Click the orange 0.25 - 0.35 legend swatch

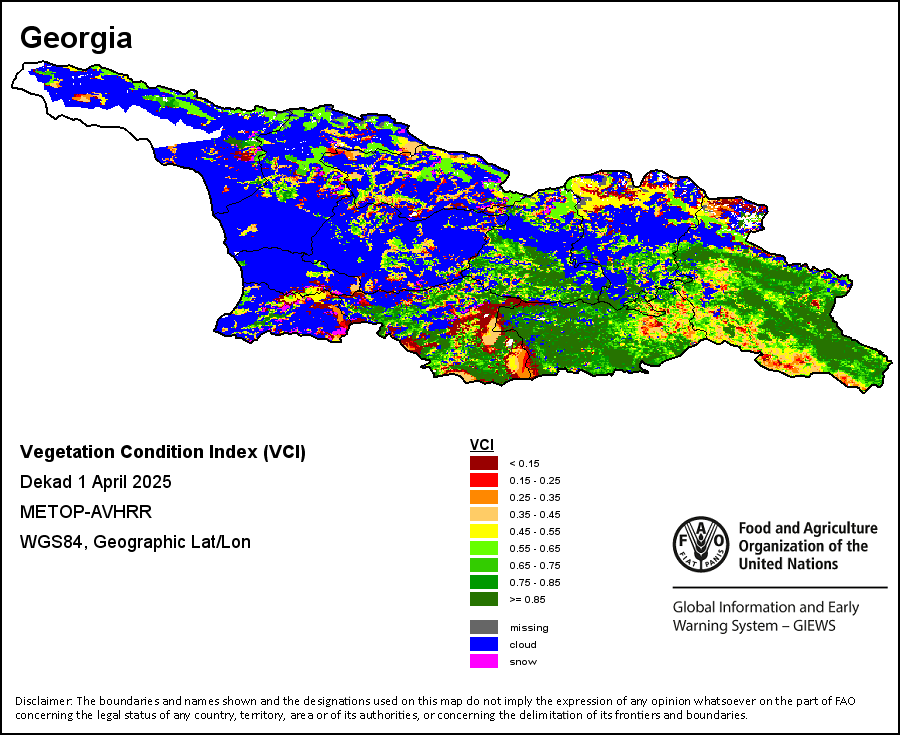[483, 497]
